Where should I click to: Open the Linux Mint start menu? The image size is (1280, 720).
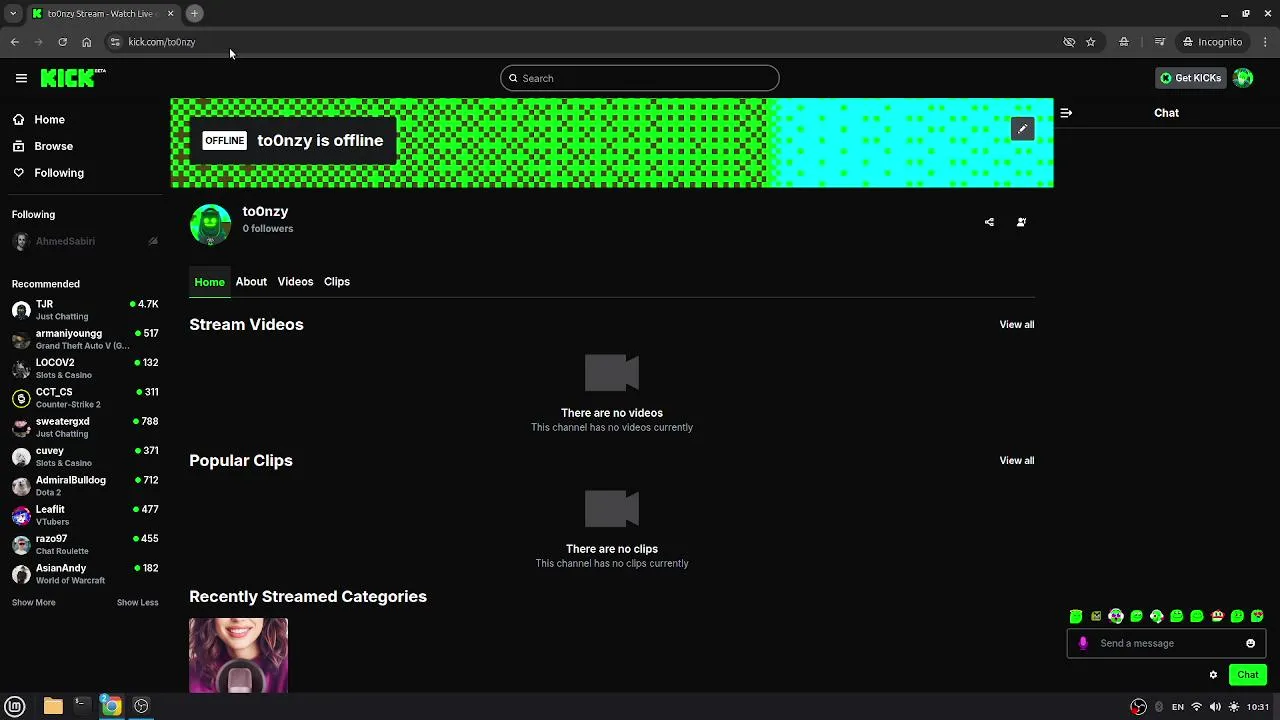pyautogui.click(x=17, y=706)
